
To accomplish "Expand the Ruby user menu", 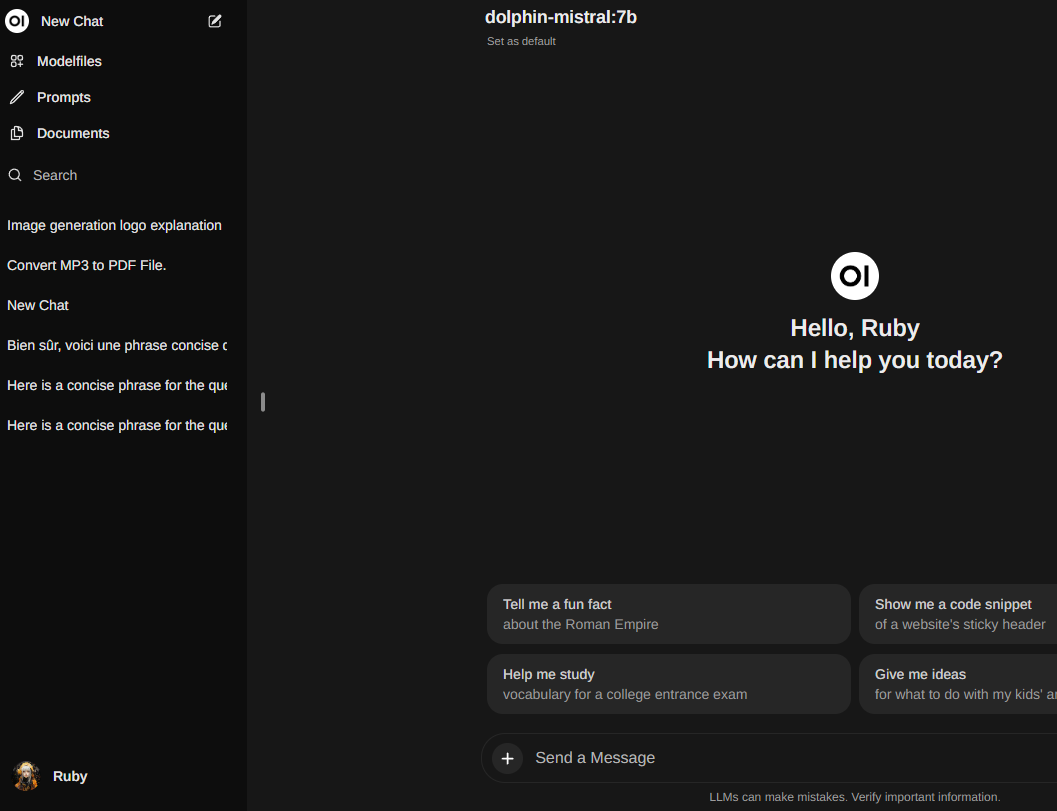I will coord(70,776).
